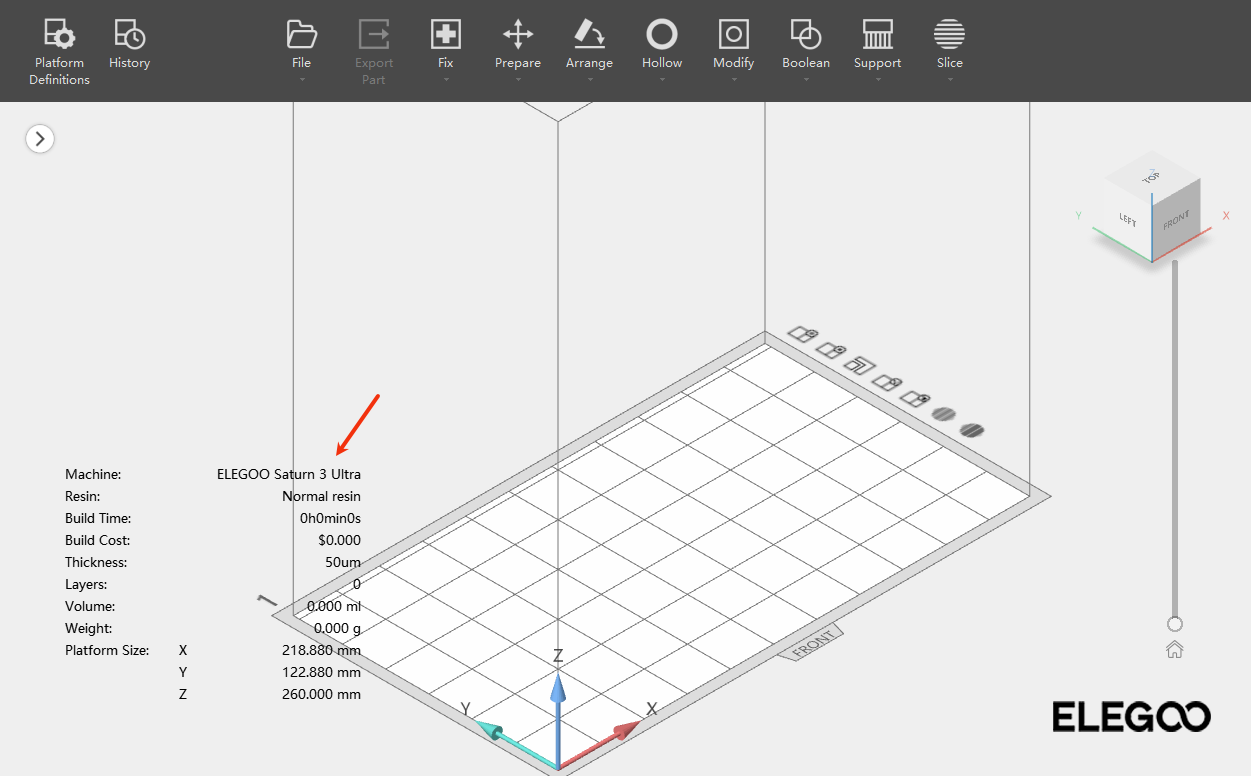Click the 0.000 g weight value
Viewport: 1251px width, 776px height.
(x=337, y=628)
